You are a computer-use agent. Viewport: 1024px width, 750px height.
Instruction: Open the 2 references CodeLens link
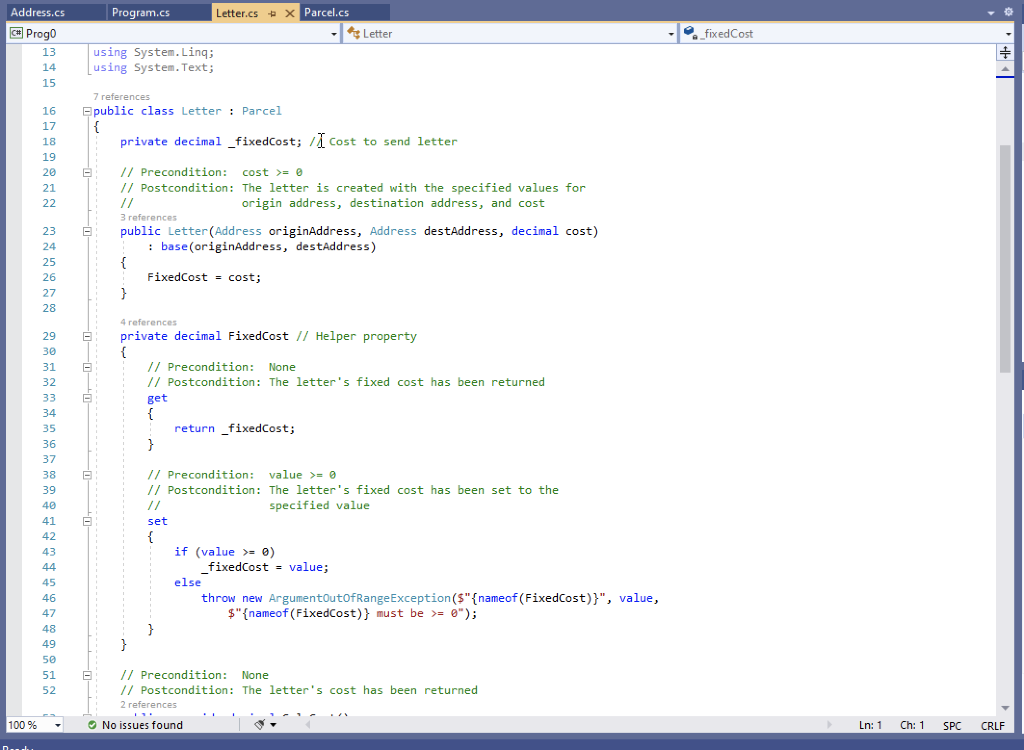point(148,704)
